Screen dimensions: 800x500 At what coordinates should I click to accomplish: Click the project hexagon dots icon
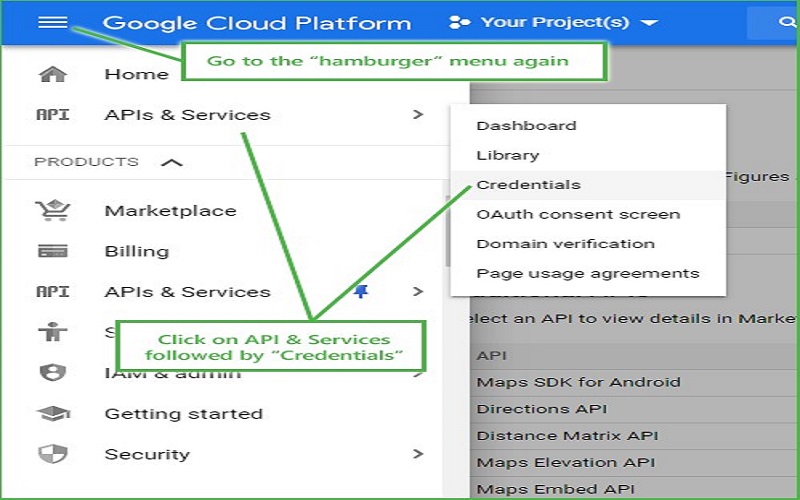coord(459,22)
